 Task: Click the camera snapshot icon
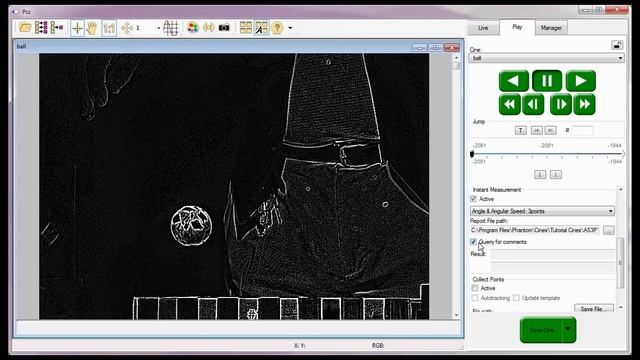[x=224, y=28]
